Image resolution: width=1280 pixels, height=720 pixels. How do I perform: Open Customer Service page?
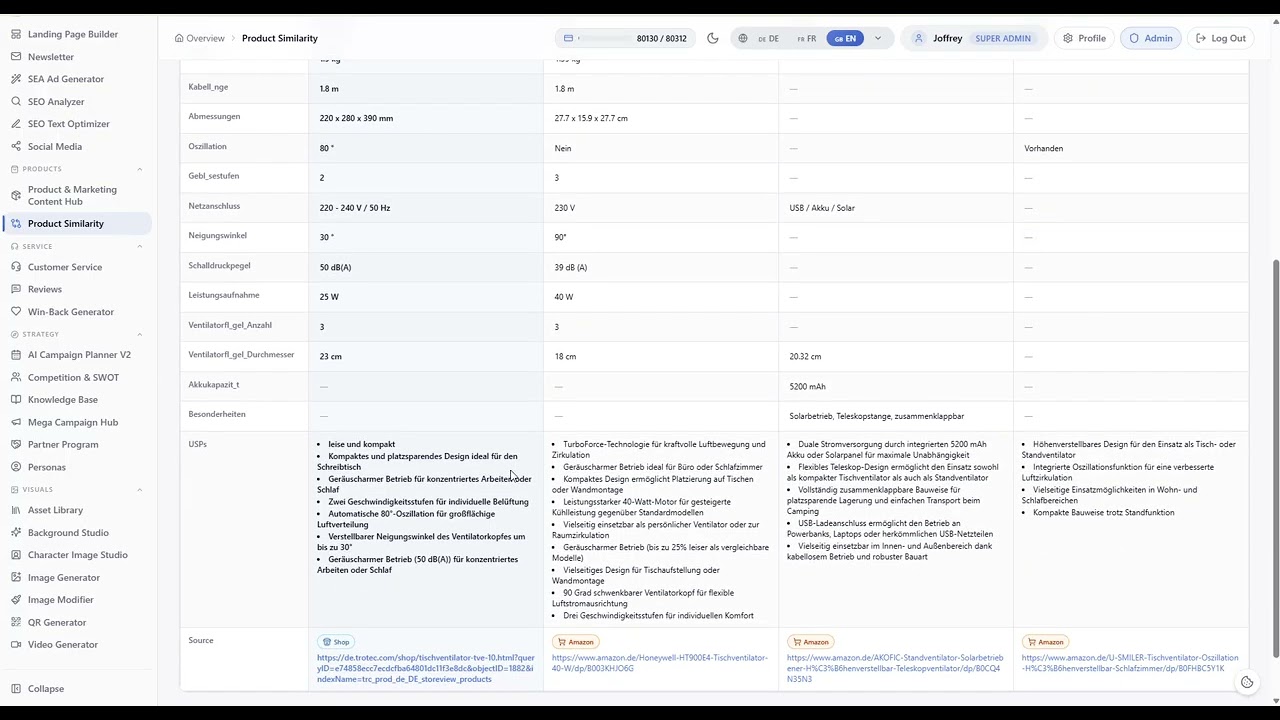65,267
